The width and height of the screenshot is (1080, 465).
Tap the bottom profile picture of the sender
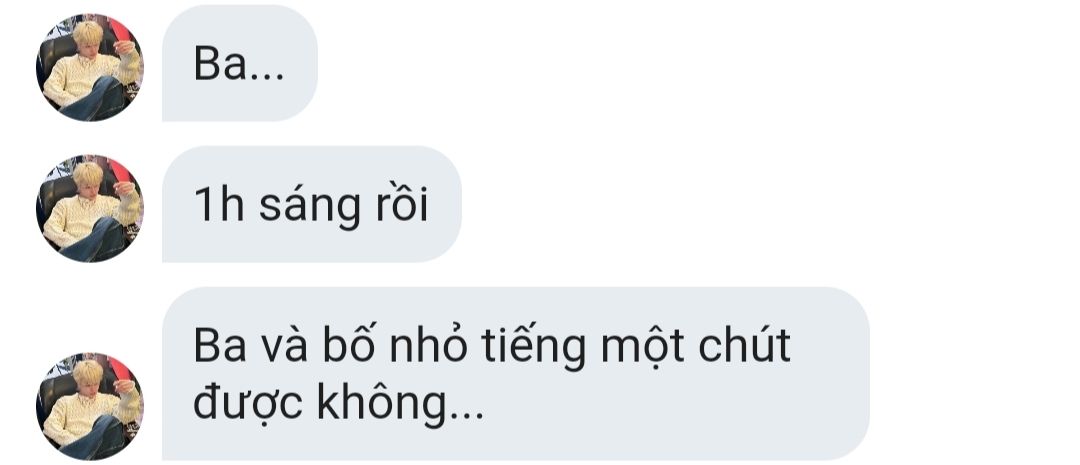click(x=90, y=406)
